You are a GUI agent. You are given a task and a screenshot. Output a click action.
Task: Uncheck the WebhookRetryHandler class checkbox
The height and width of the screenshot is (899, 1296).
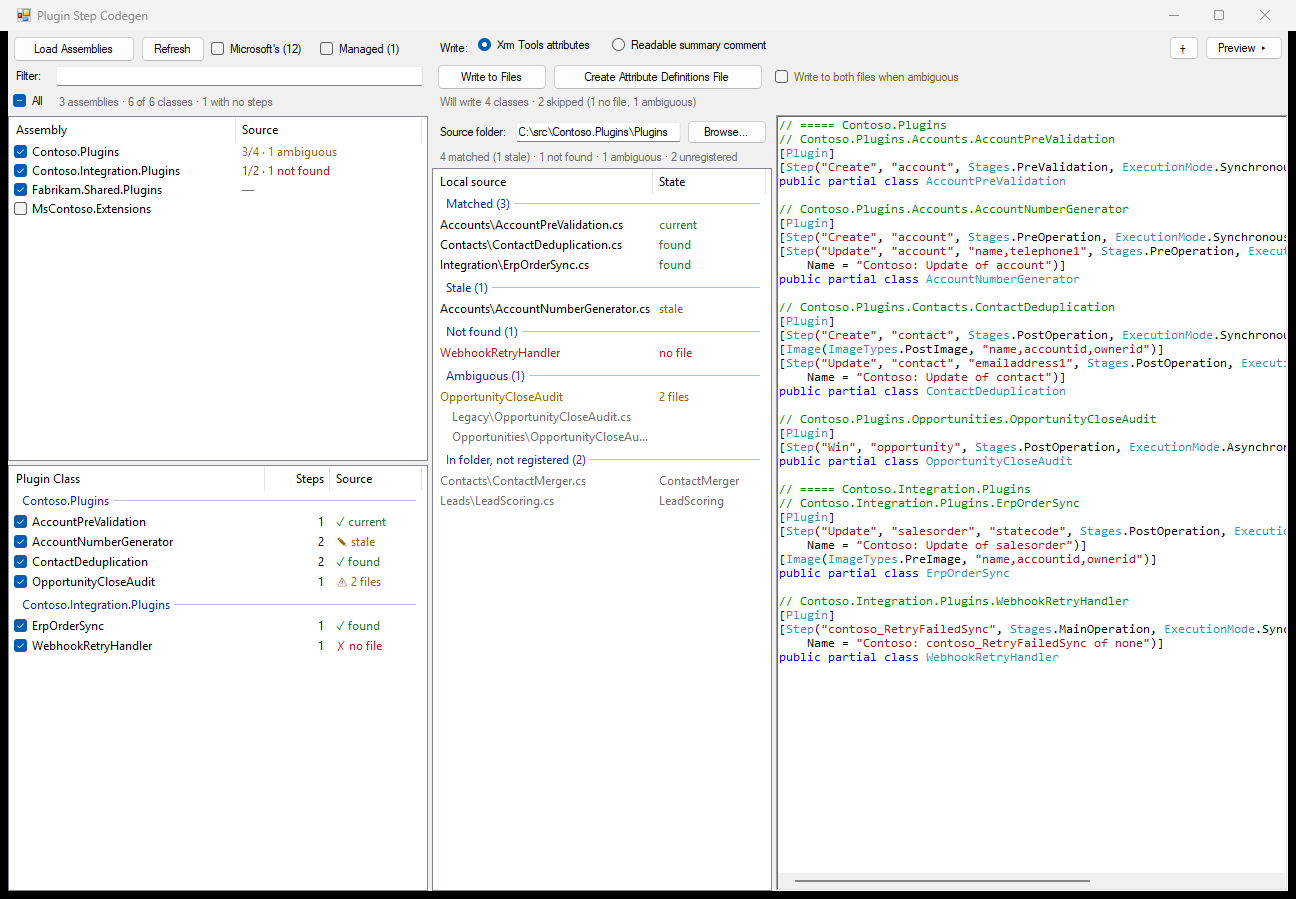pyautogui.click(x=21, y=646)
